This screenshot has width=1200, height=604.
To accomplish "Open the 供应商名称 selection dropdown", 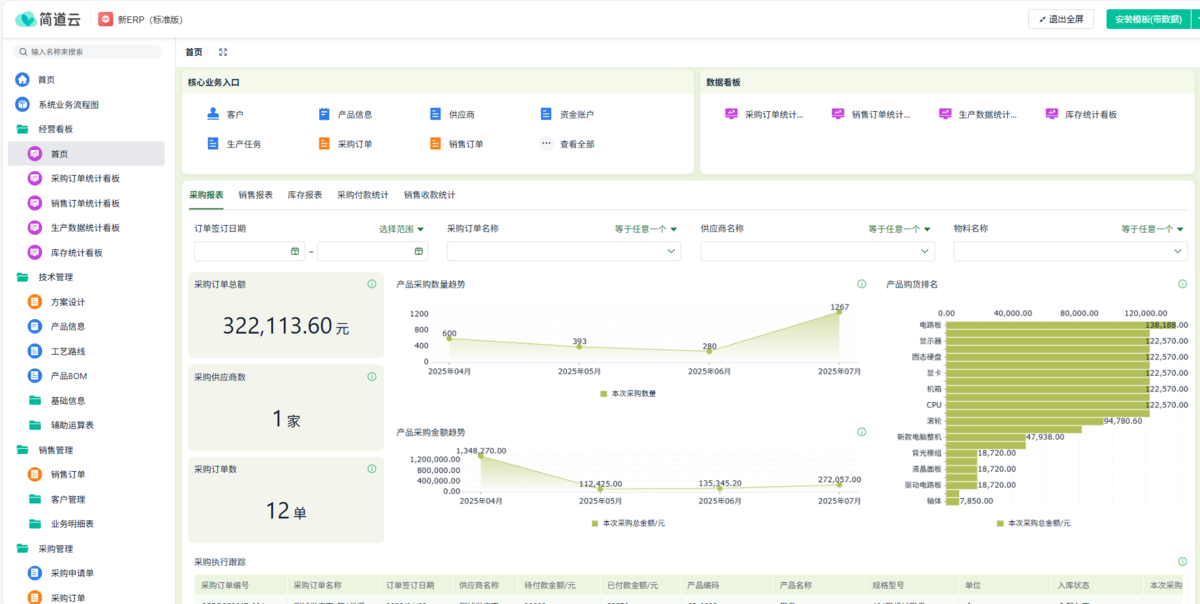I will point(817,251).
